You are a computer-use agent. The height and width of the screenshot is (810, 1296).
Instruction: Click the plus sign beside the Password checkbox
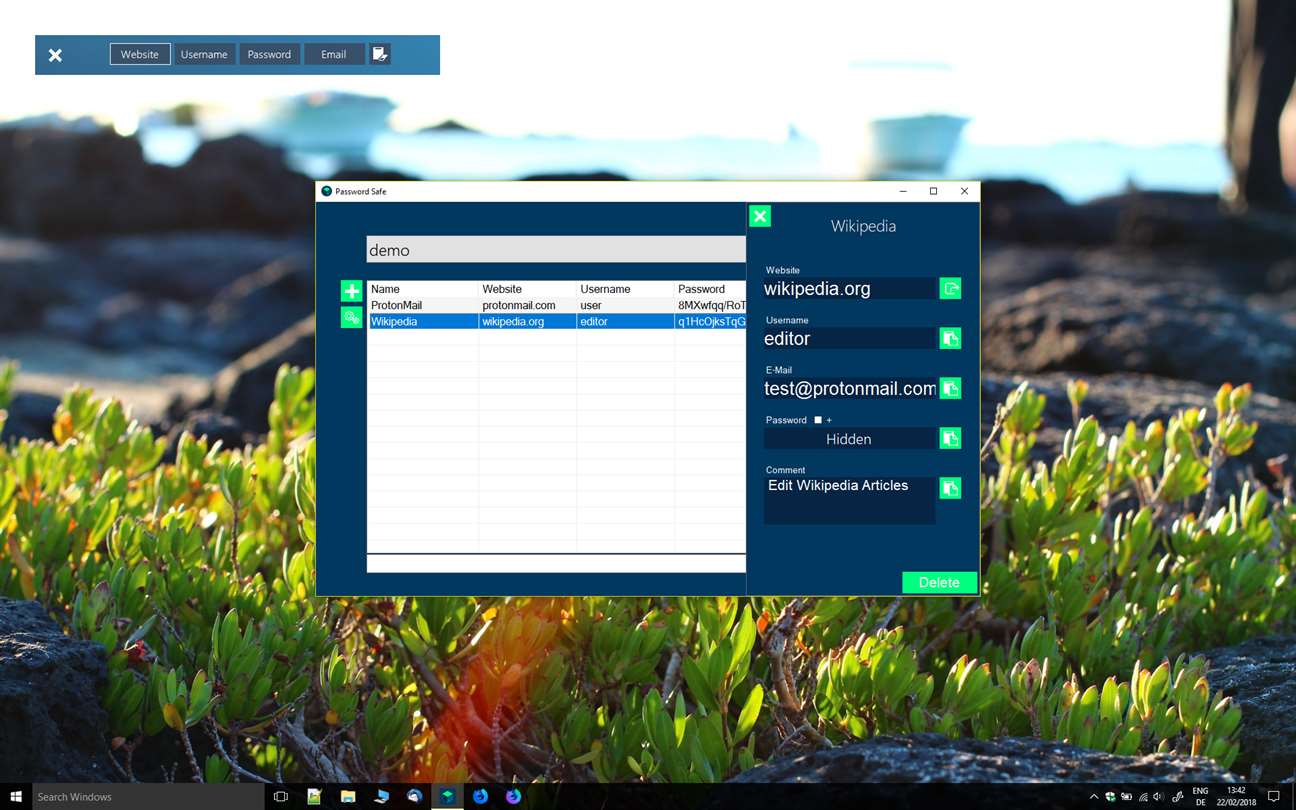tap(829, 420)
